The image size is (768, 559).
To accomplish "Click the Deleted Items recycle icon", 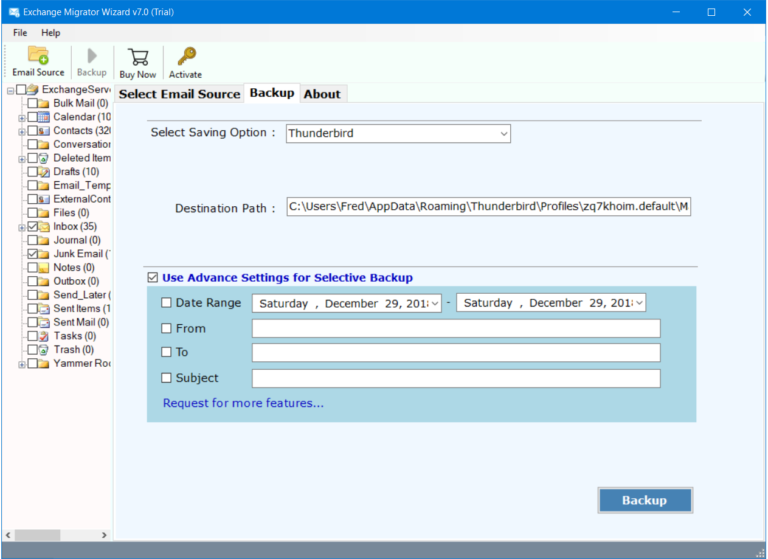I will (44, 158).
